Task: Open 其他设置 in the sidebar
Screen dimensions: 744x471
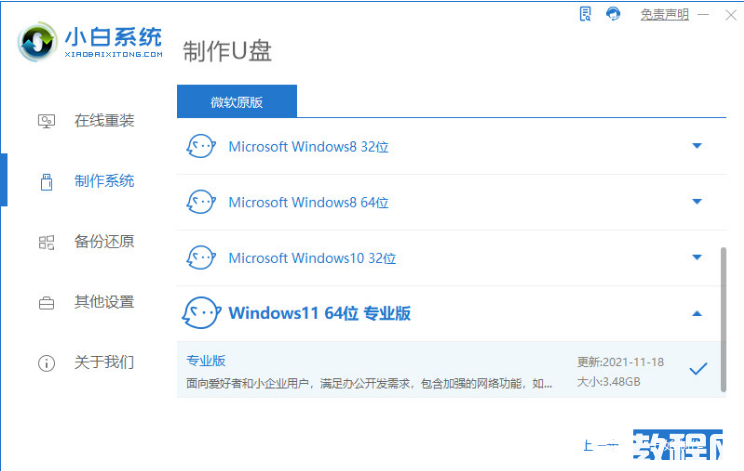Action: (104, 302)
